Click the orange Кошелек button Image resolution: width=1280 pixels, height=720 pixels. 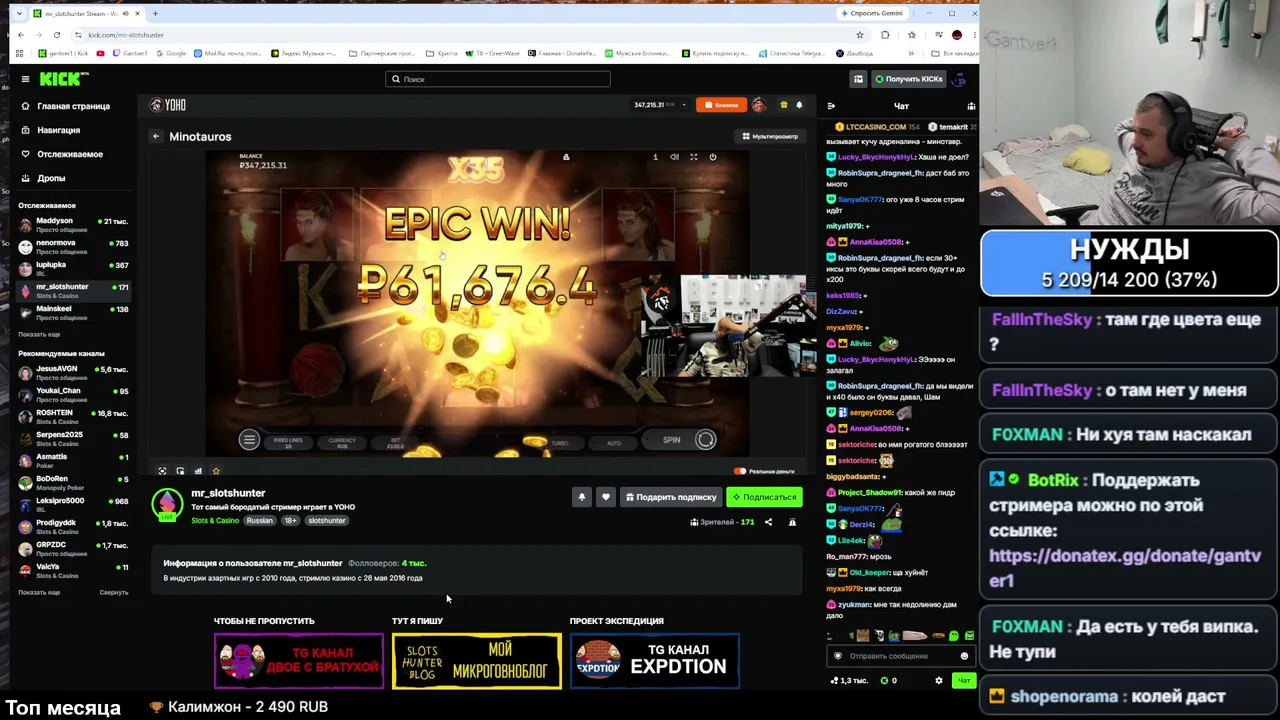[721, 105]
